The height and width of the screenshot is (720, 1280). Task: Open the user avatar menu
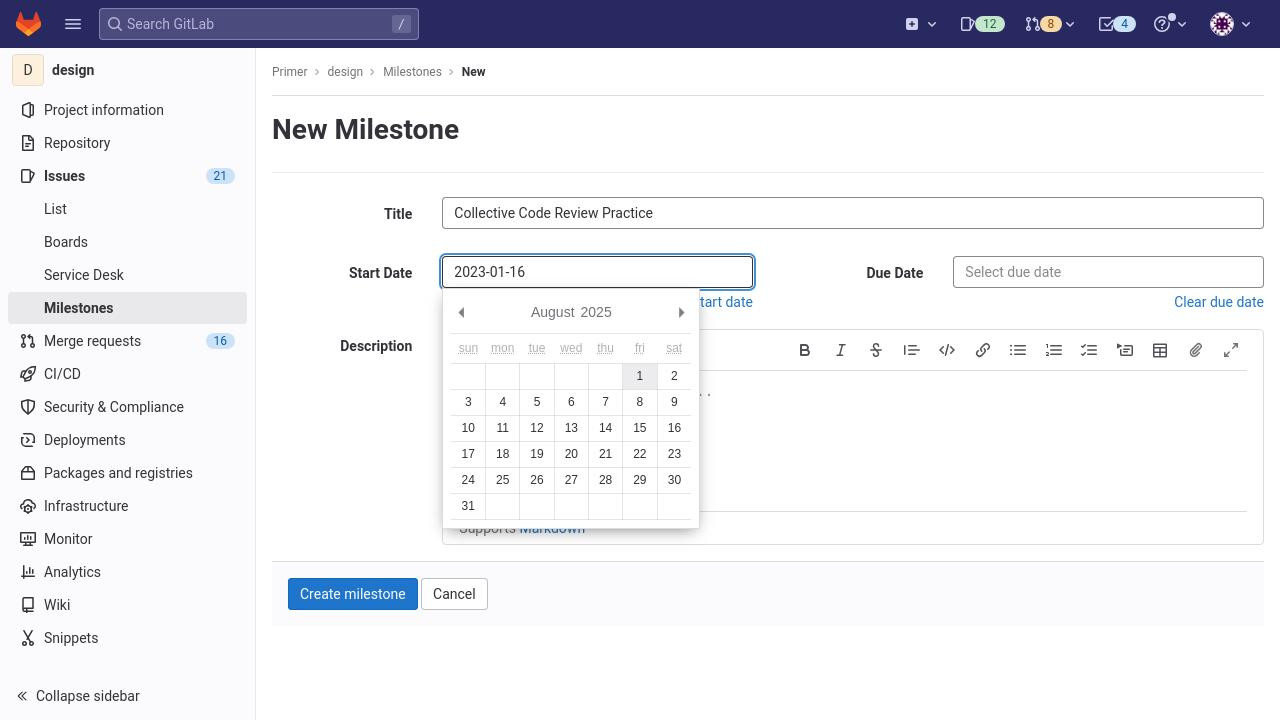pos(1230,24)
